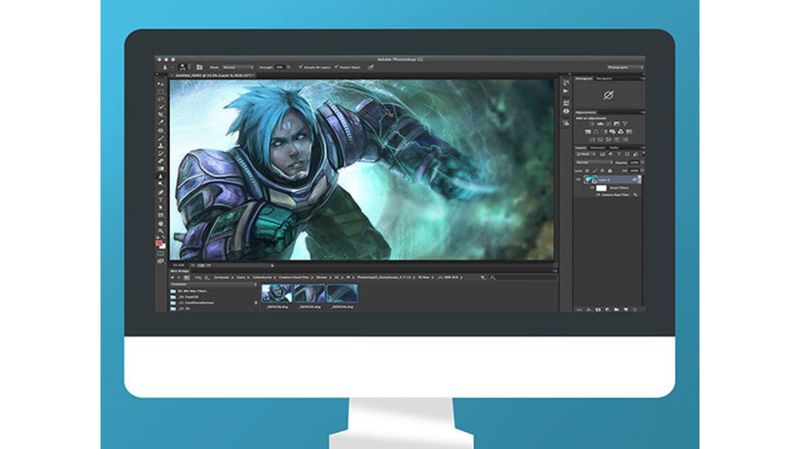Select the History Brush tool
The width and height of the screenshot is (800, 449).
point(161,154)
